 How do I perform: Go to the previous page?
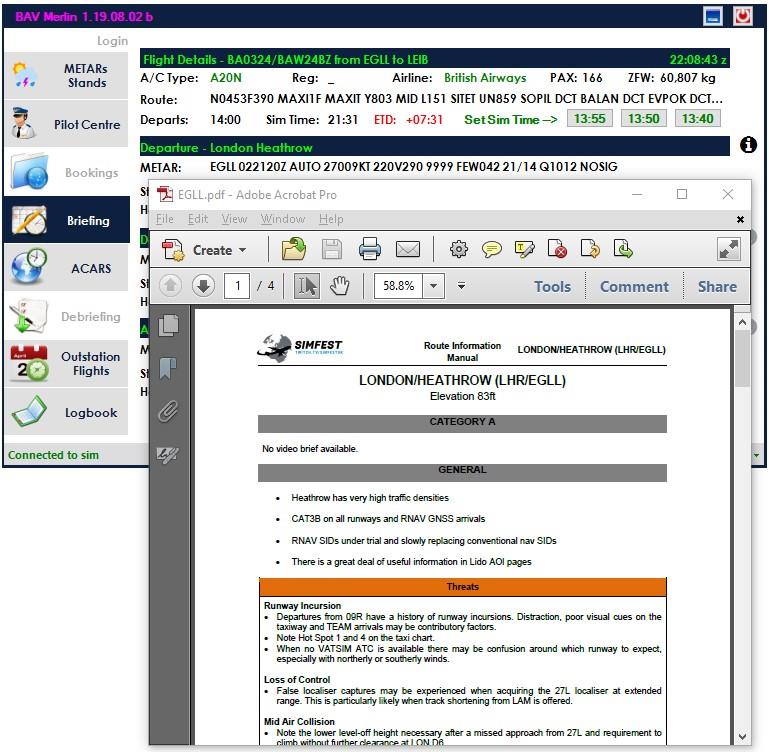pyautogui.click(x=171, y=285)
